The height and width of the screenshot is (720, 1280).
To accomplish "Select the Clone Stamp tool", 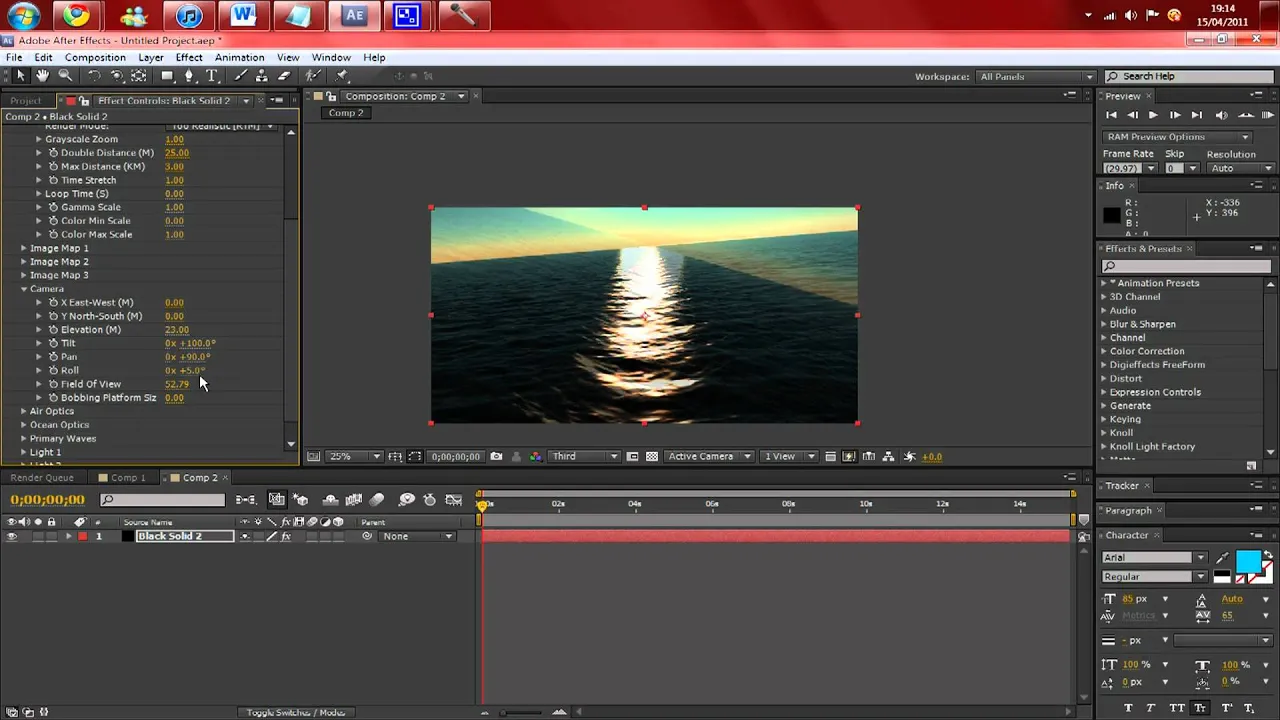I will tap(262, 76).
